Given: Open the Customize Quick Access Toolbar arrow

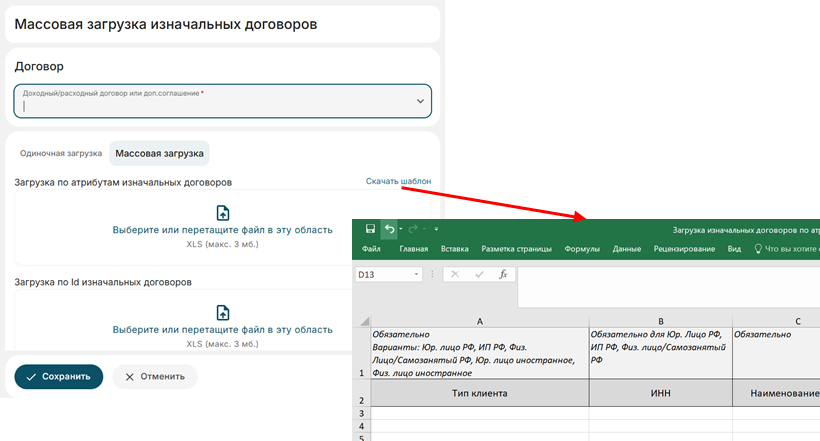Looking at the screenshot, I should (x=436, y=230).
